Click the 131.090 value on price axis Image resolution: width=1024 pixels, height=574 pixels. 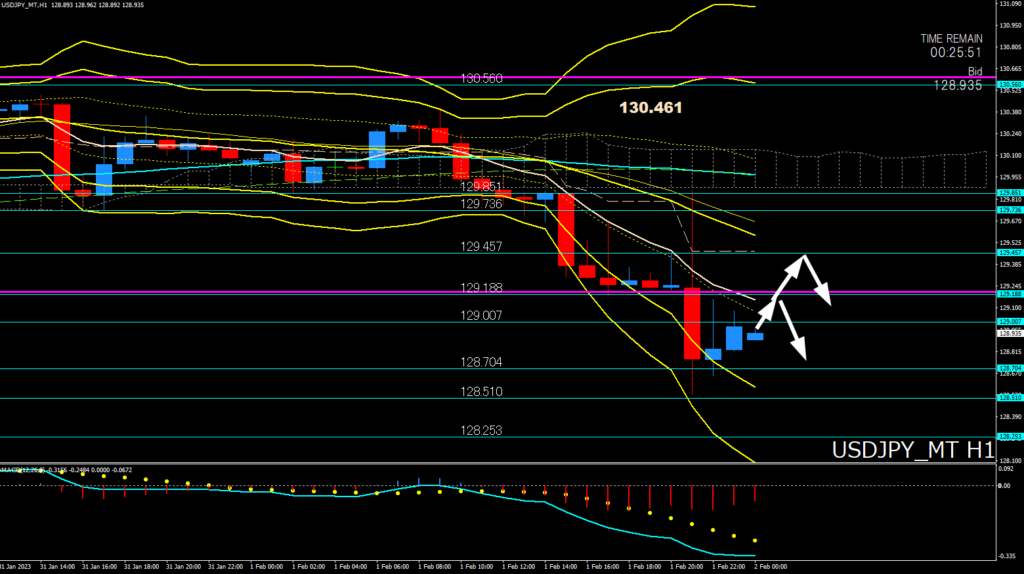(x=1010, y=4)
